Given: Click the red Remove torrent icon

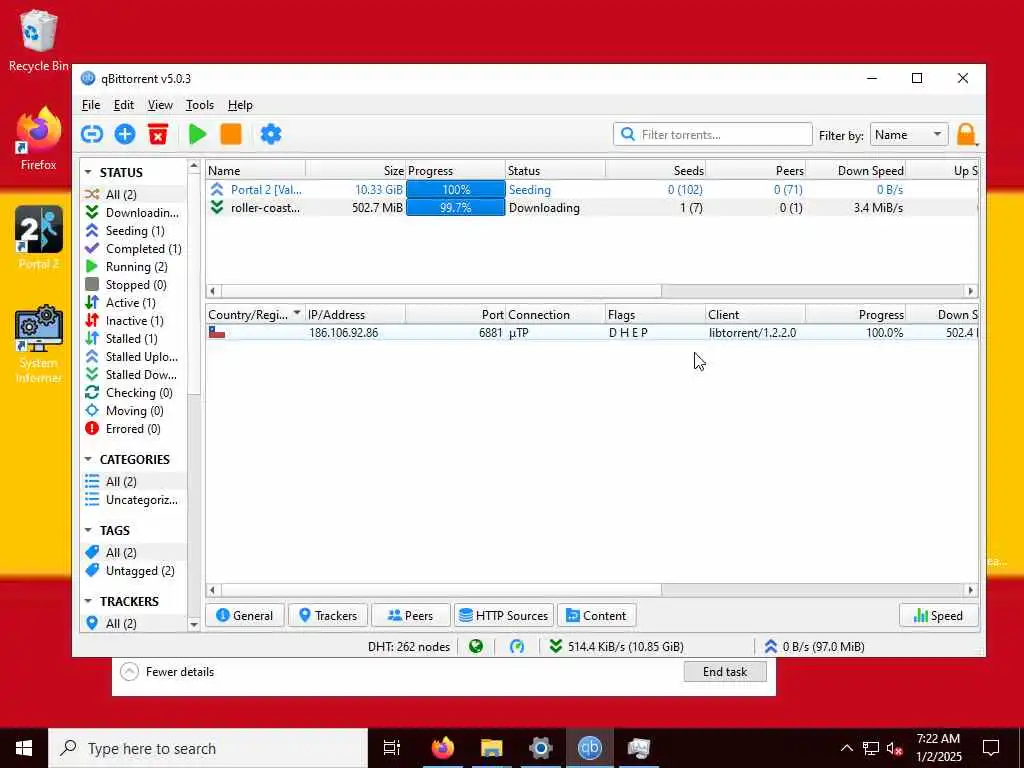Looking at the screenshot, I should point(158,135).
